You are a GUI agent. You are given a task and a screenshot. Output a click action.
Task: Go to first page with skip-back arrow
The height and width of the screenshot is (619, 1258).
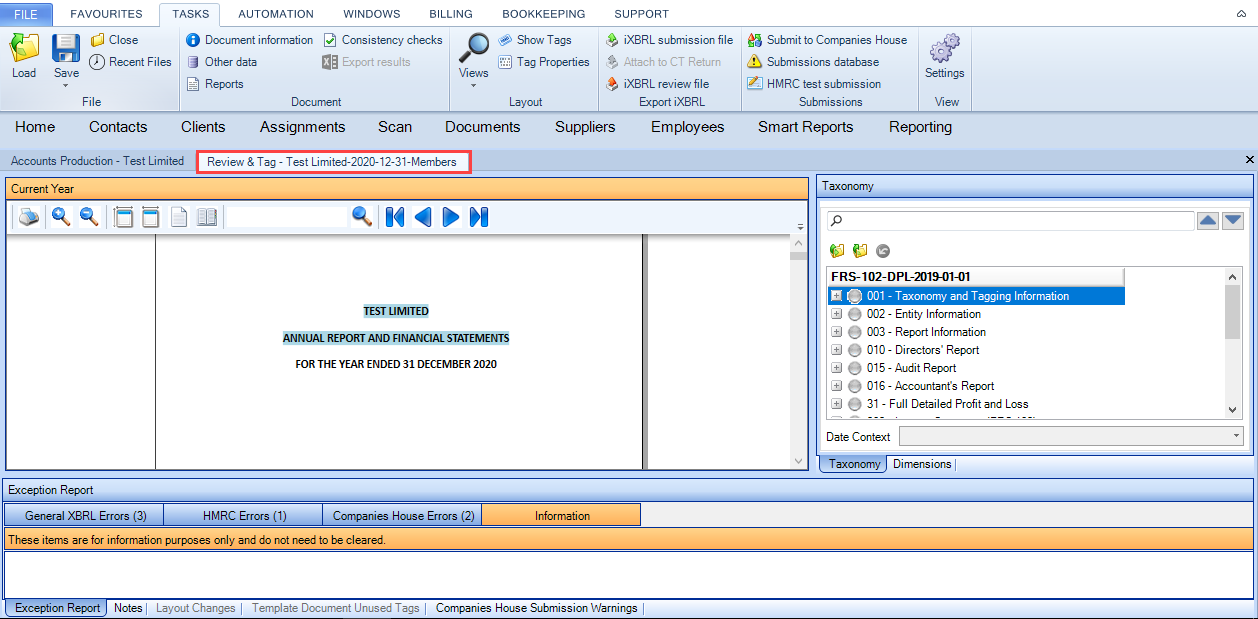click(x=395, y=217)
